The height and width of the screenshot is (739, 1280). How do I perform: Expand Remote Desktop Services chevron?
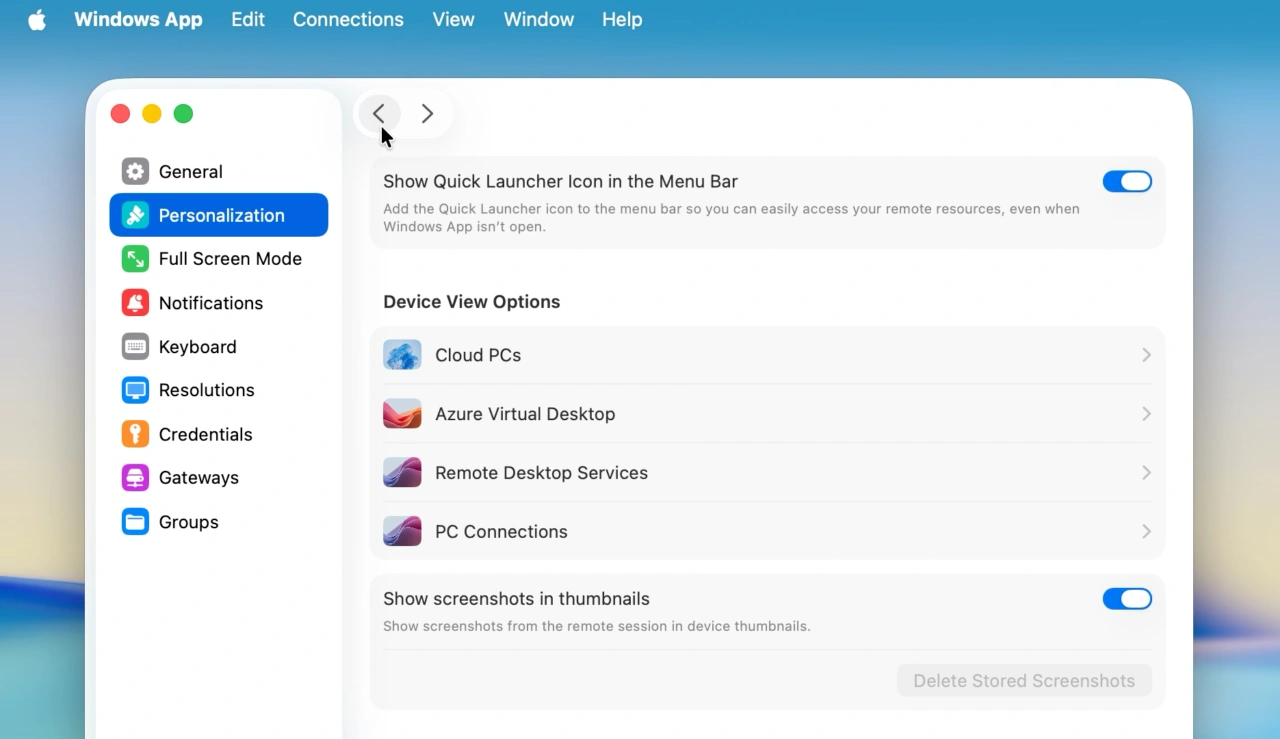(1146, 473)
